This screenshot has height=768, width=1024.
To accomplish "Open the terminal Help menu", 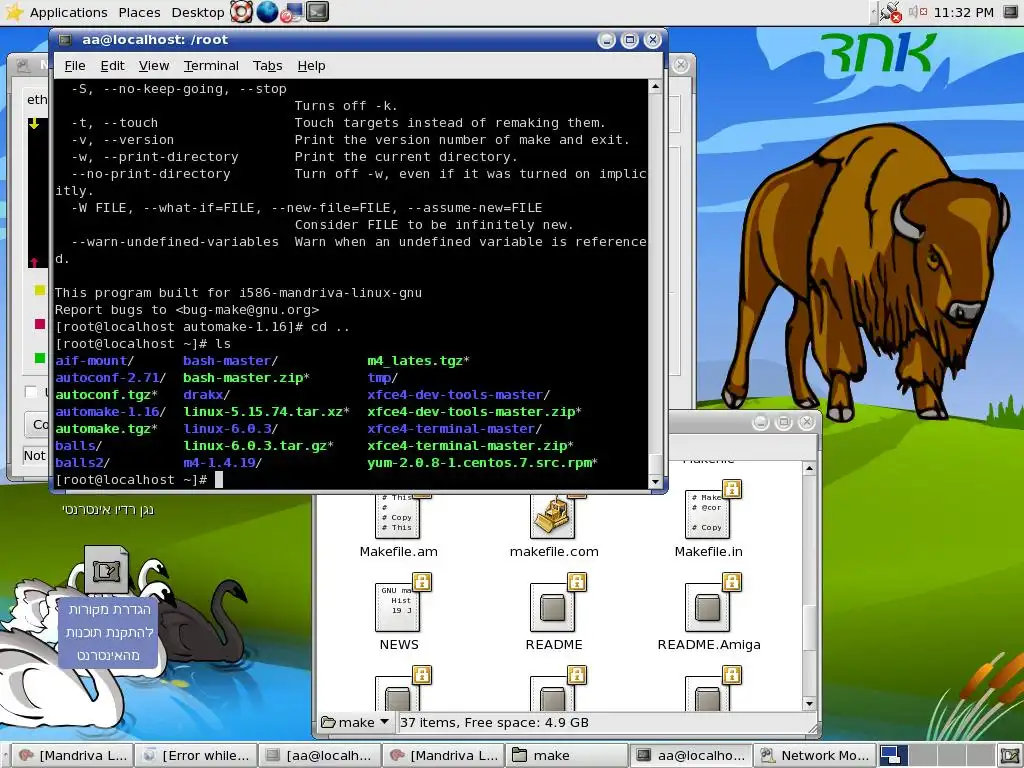I will tap(311, 65).
